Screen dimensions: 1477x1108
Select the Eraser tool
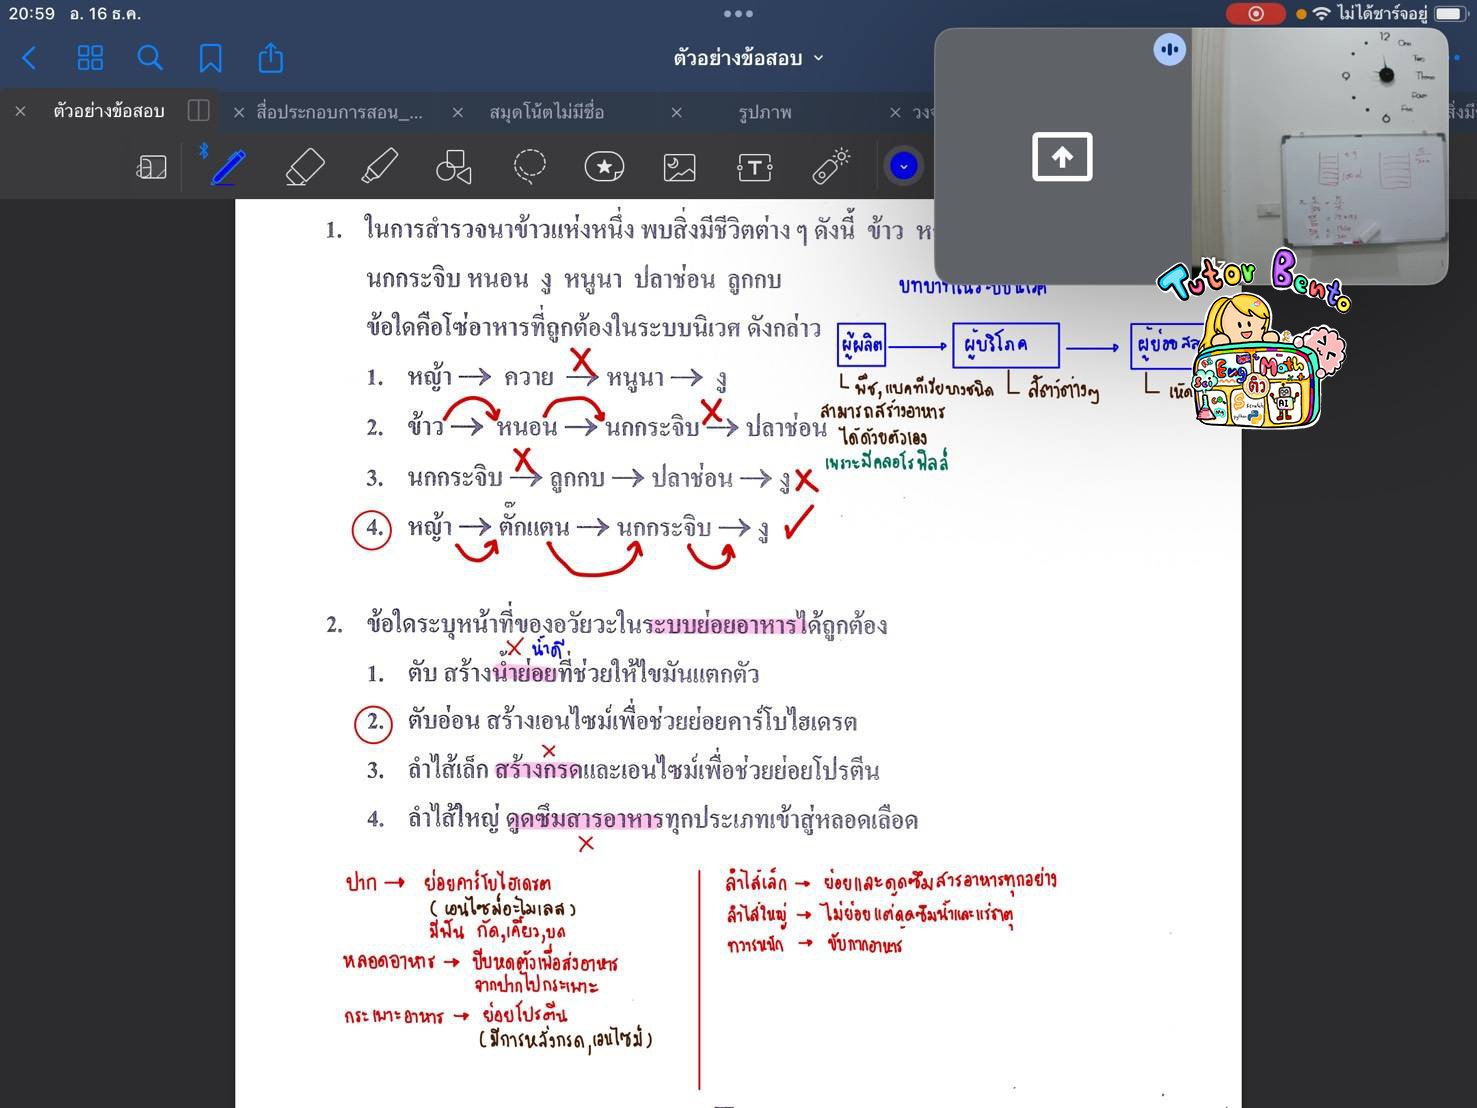point(305,167)
